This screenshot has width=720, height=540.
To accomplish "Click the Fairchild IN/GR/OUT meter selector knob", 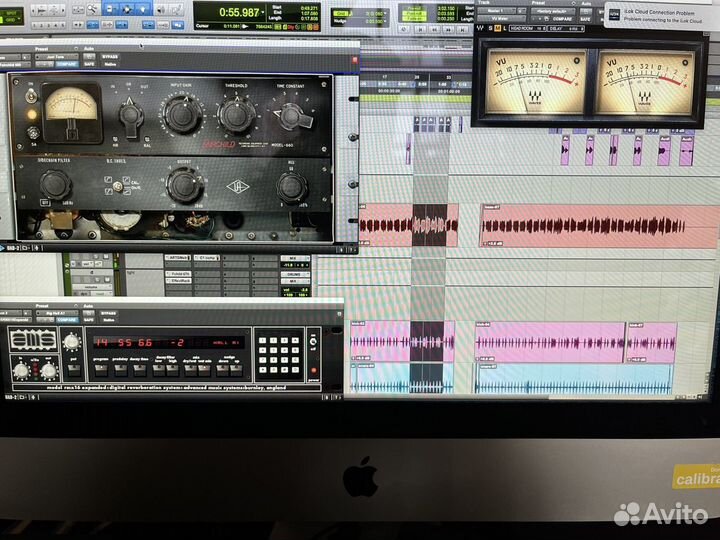I will click(x=130, y=116).
